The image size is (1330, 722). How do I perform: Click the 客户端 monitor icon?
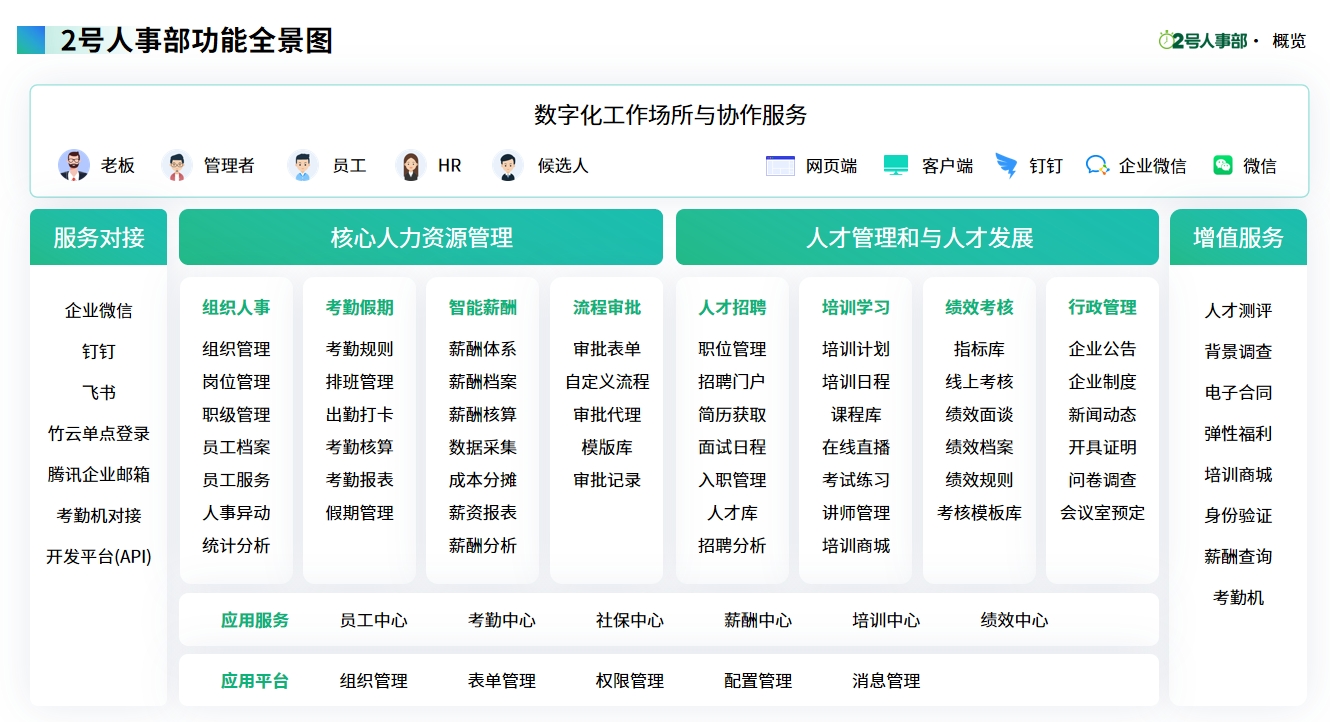click(896, 166)
